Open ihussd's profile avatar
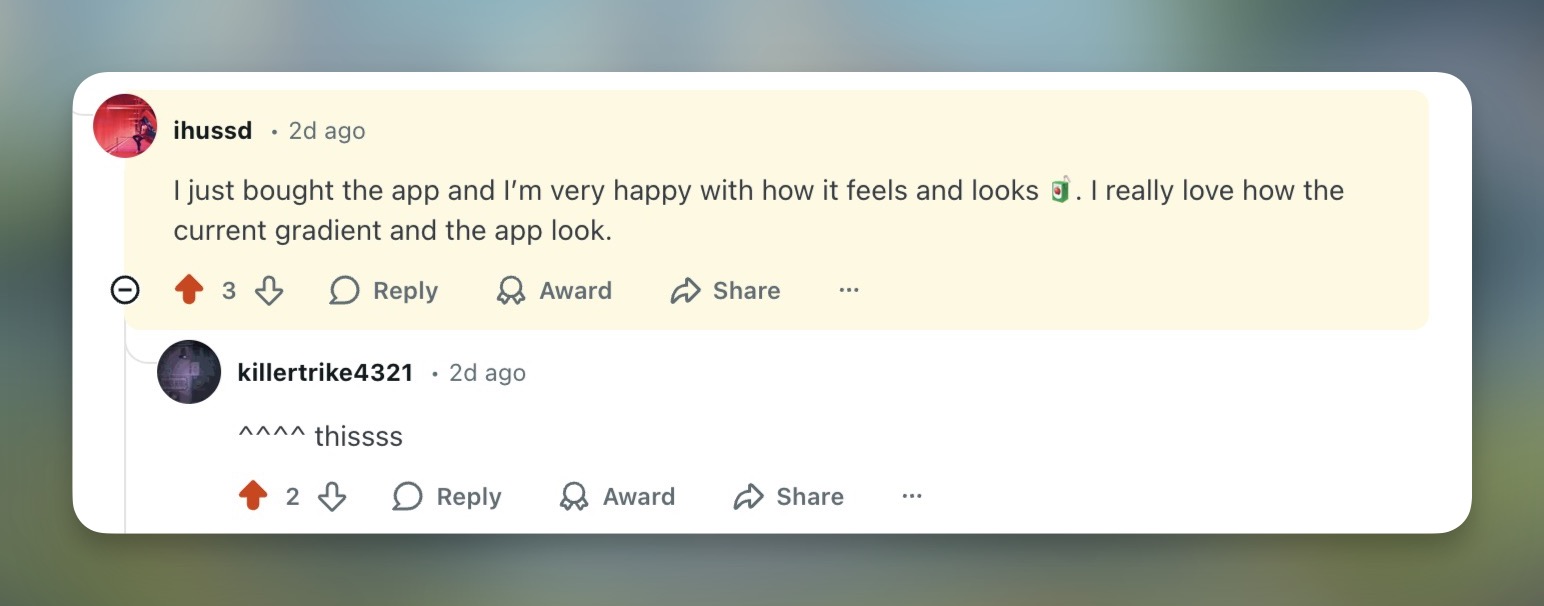The width and height of the screenshot is (1544, 606). pyautogui.click(x=125, y=126)
